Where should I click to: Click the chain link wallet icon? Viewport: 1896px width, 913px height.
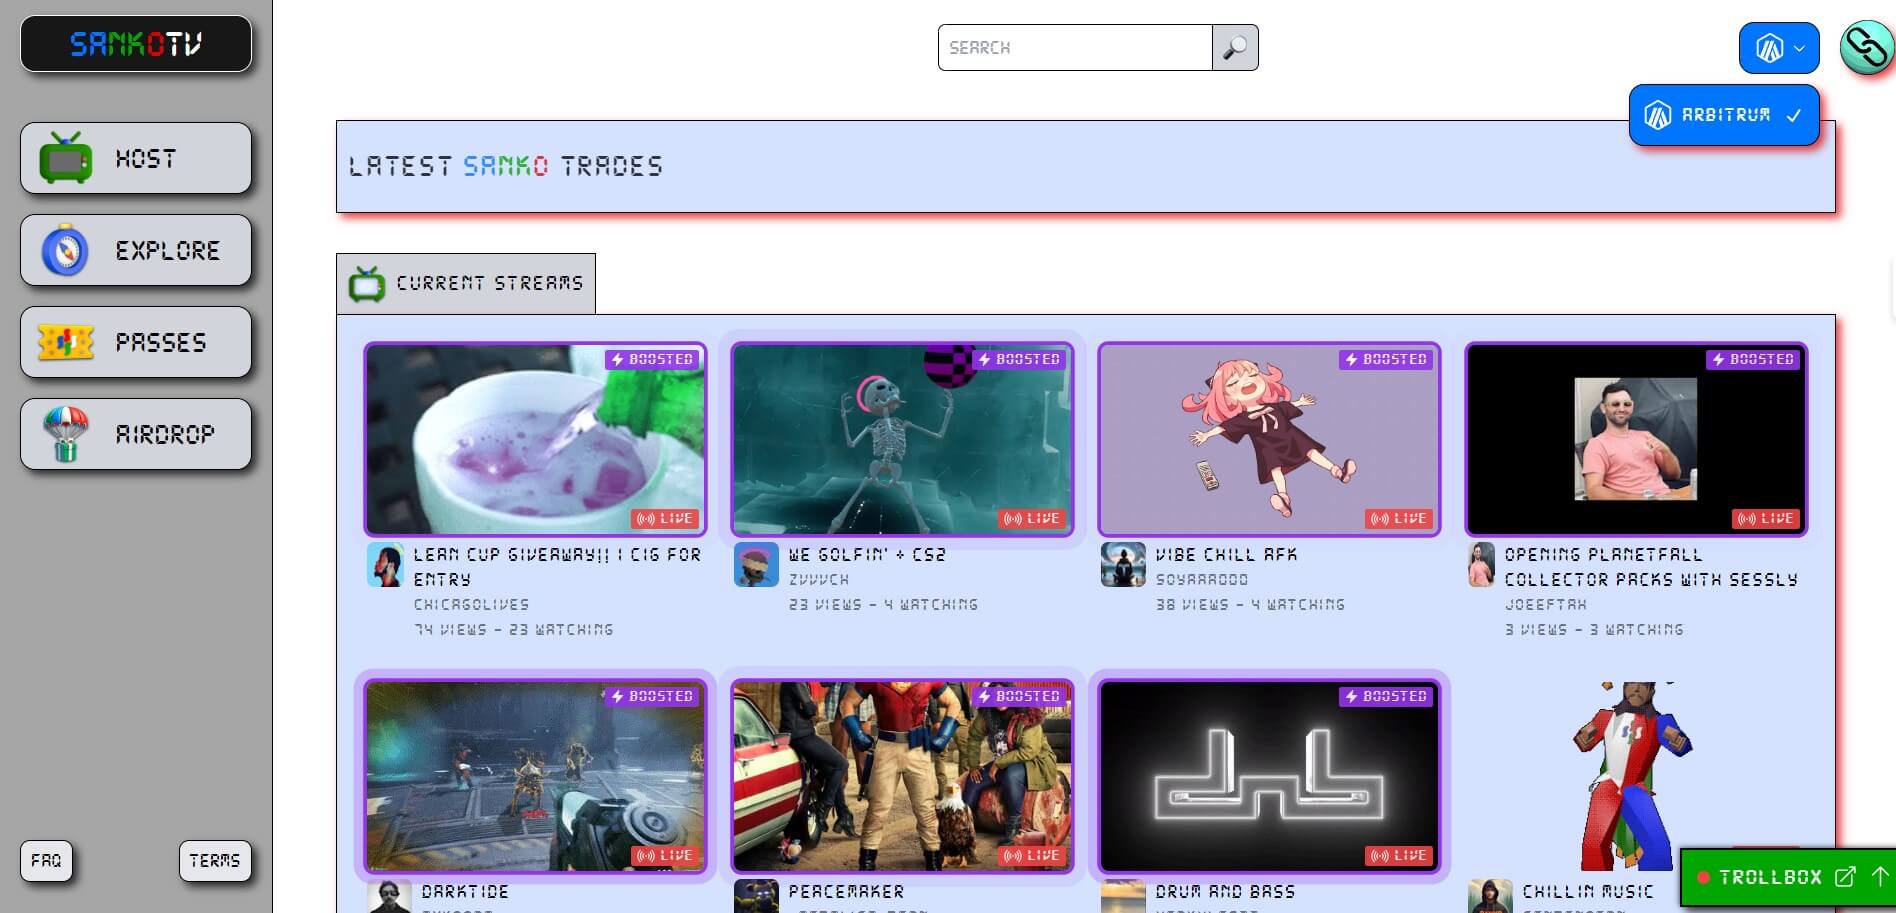click(x=1866, y=47)
